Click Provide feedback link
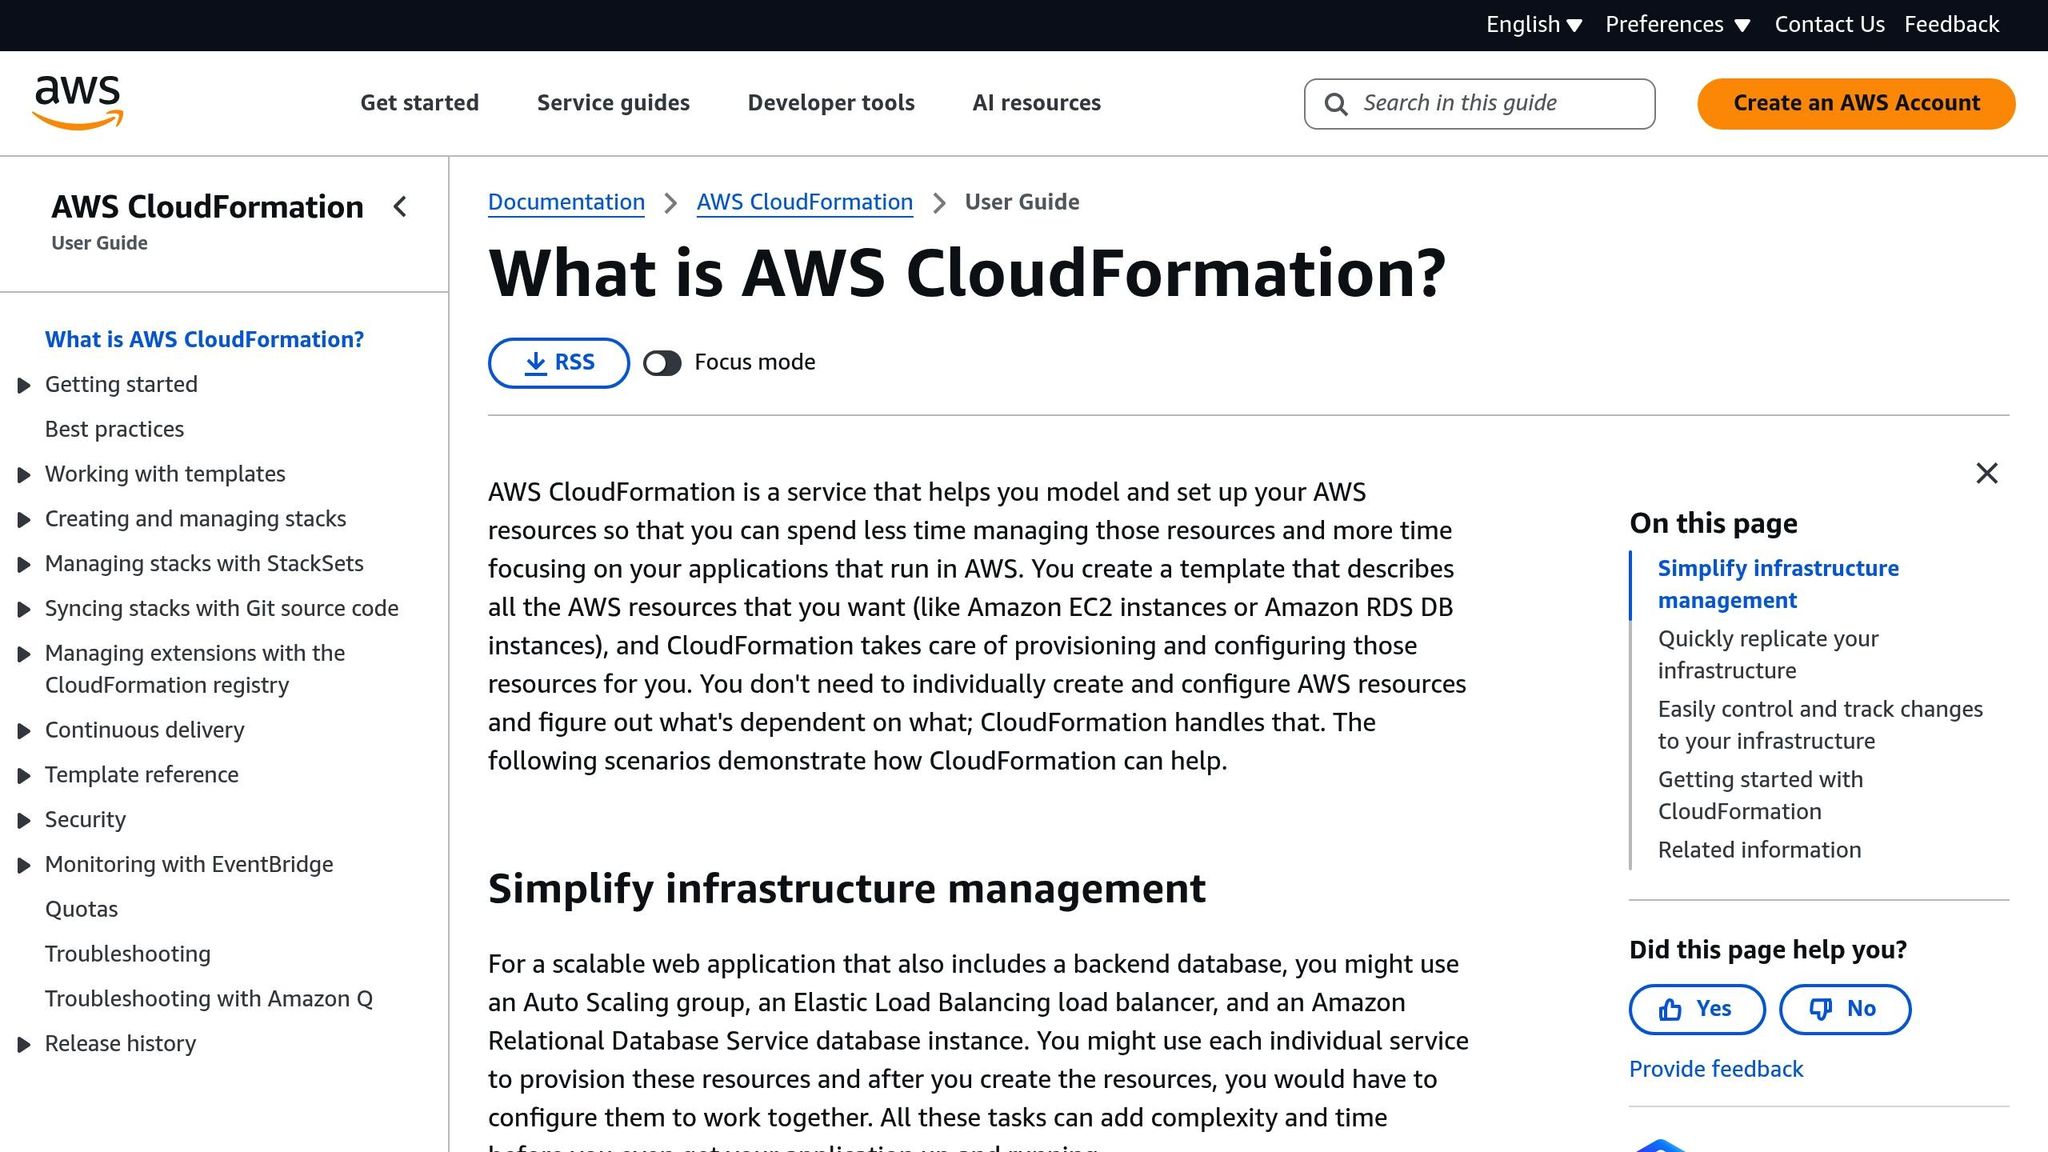Screen dimensions: 2048x1152 pyautogui.click(x=1715, y=1069)
